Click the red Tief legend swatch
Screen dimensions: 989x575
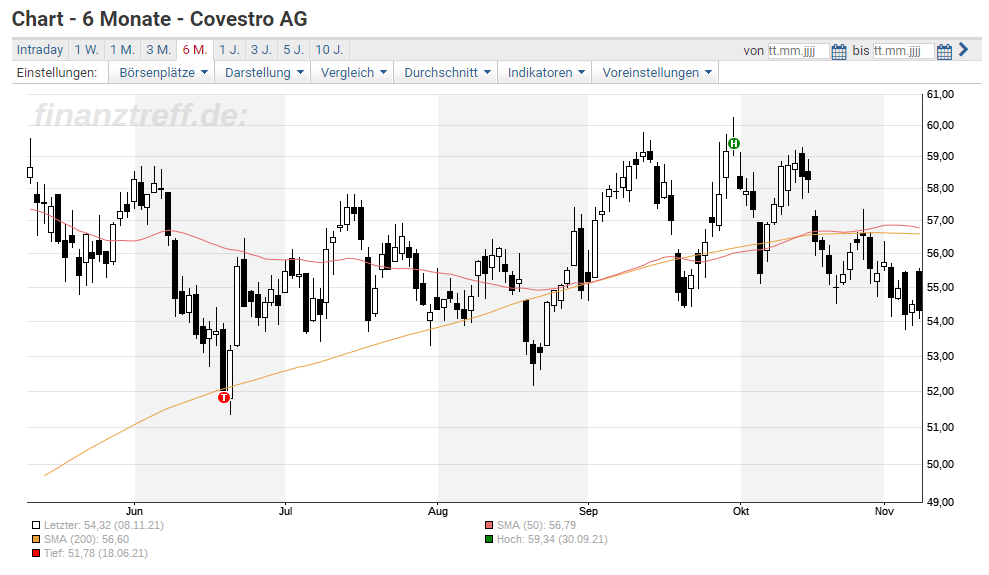pyautogui.click(x=36, y=554)
